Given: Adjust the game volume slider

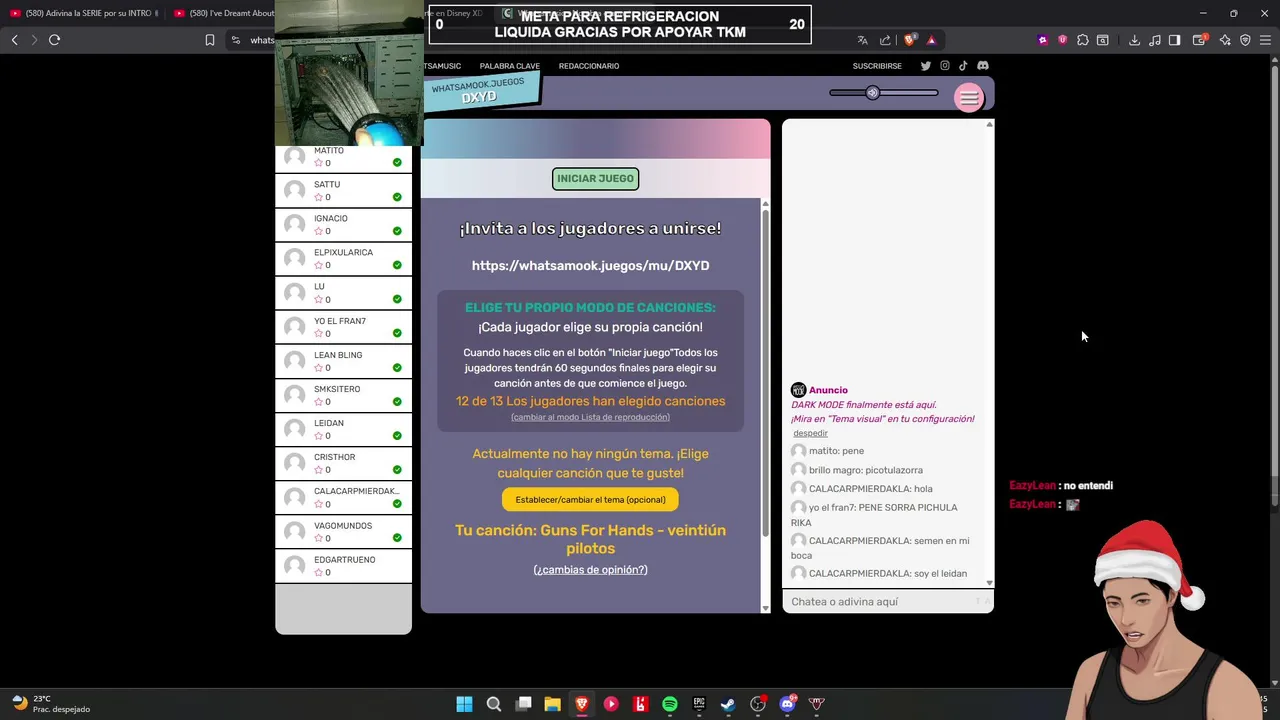Looking at the screenshot, I should click(x=884, y=93).
